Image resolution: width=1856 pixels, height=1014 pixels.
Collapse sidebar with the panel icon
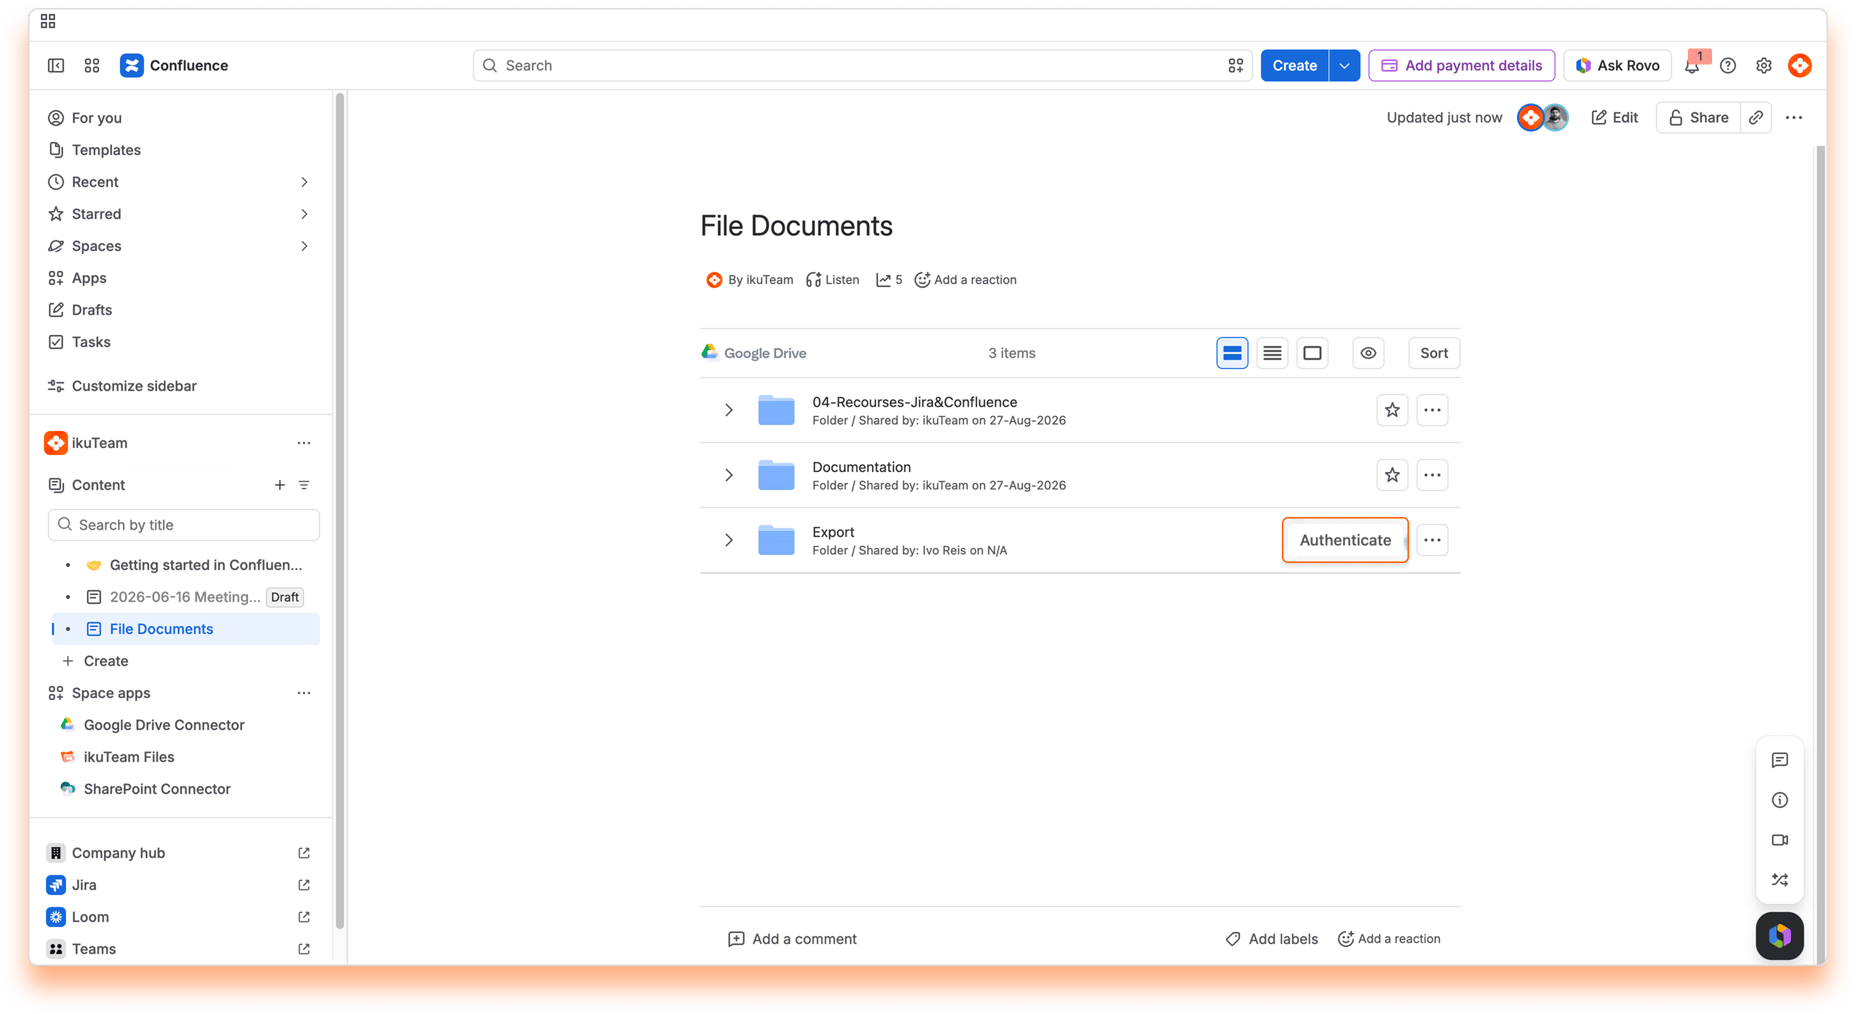[x=56, y=65]
